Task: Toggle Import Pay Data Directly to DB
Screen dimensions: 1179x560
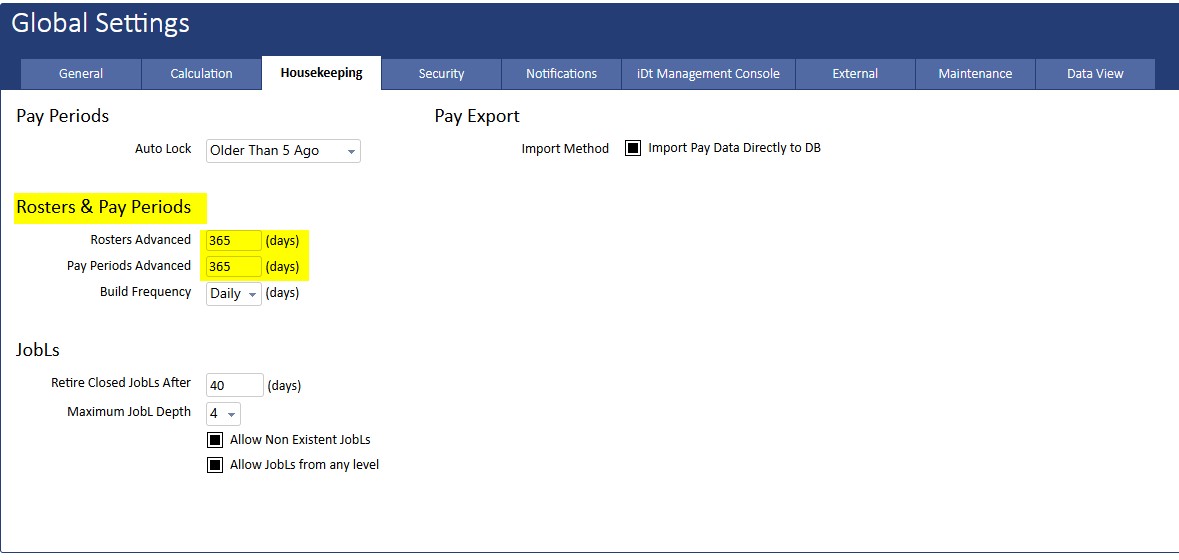Action: click(x=633, y=148)
